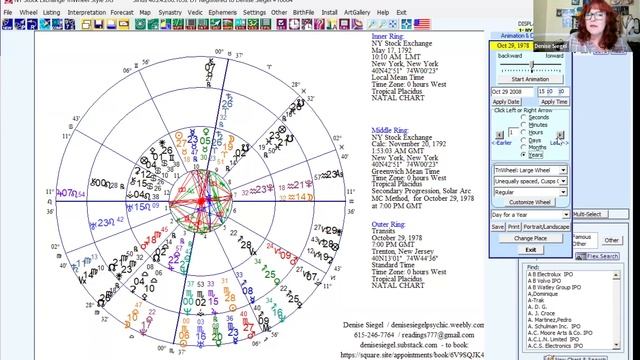Screen dimensions: 640x360
Task: Click the date input field showing Oct 29 2008
Action: [512, 91]
